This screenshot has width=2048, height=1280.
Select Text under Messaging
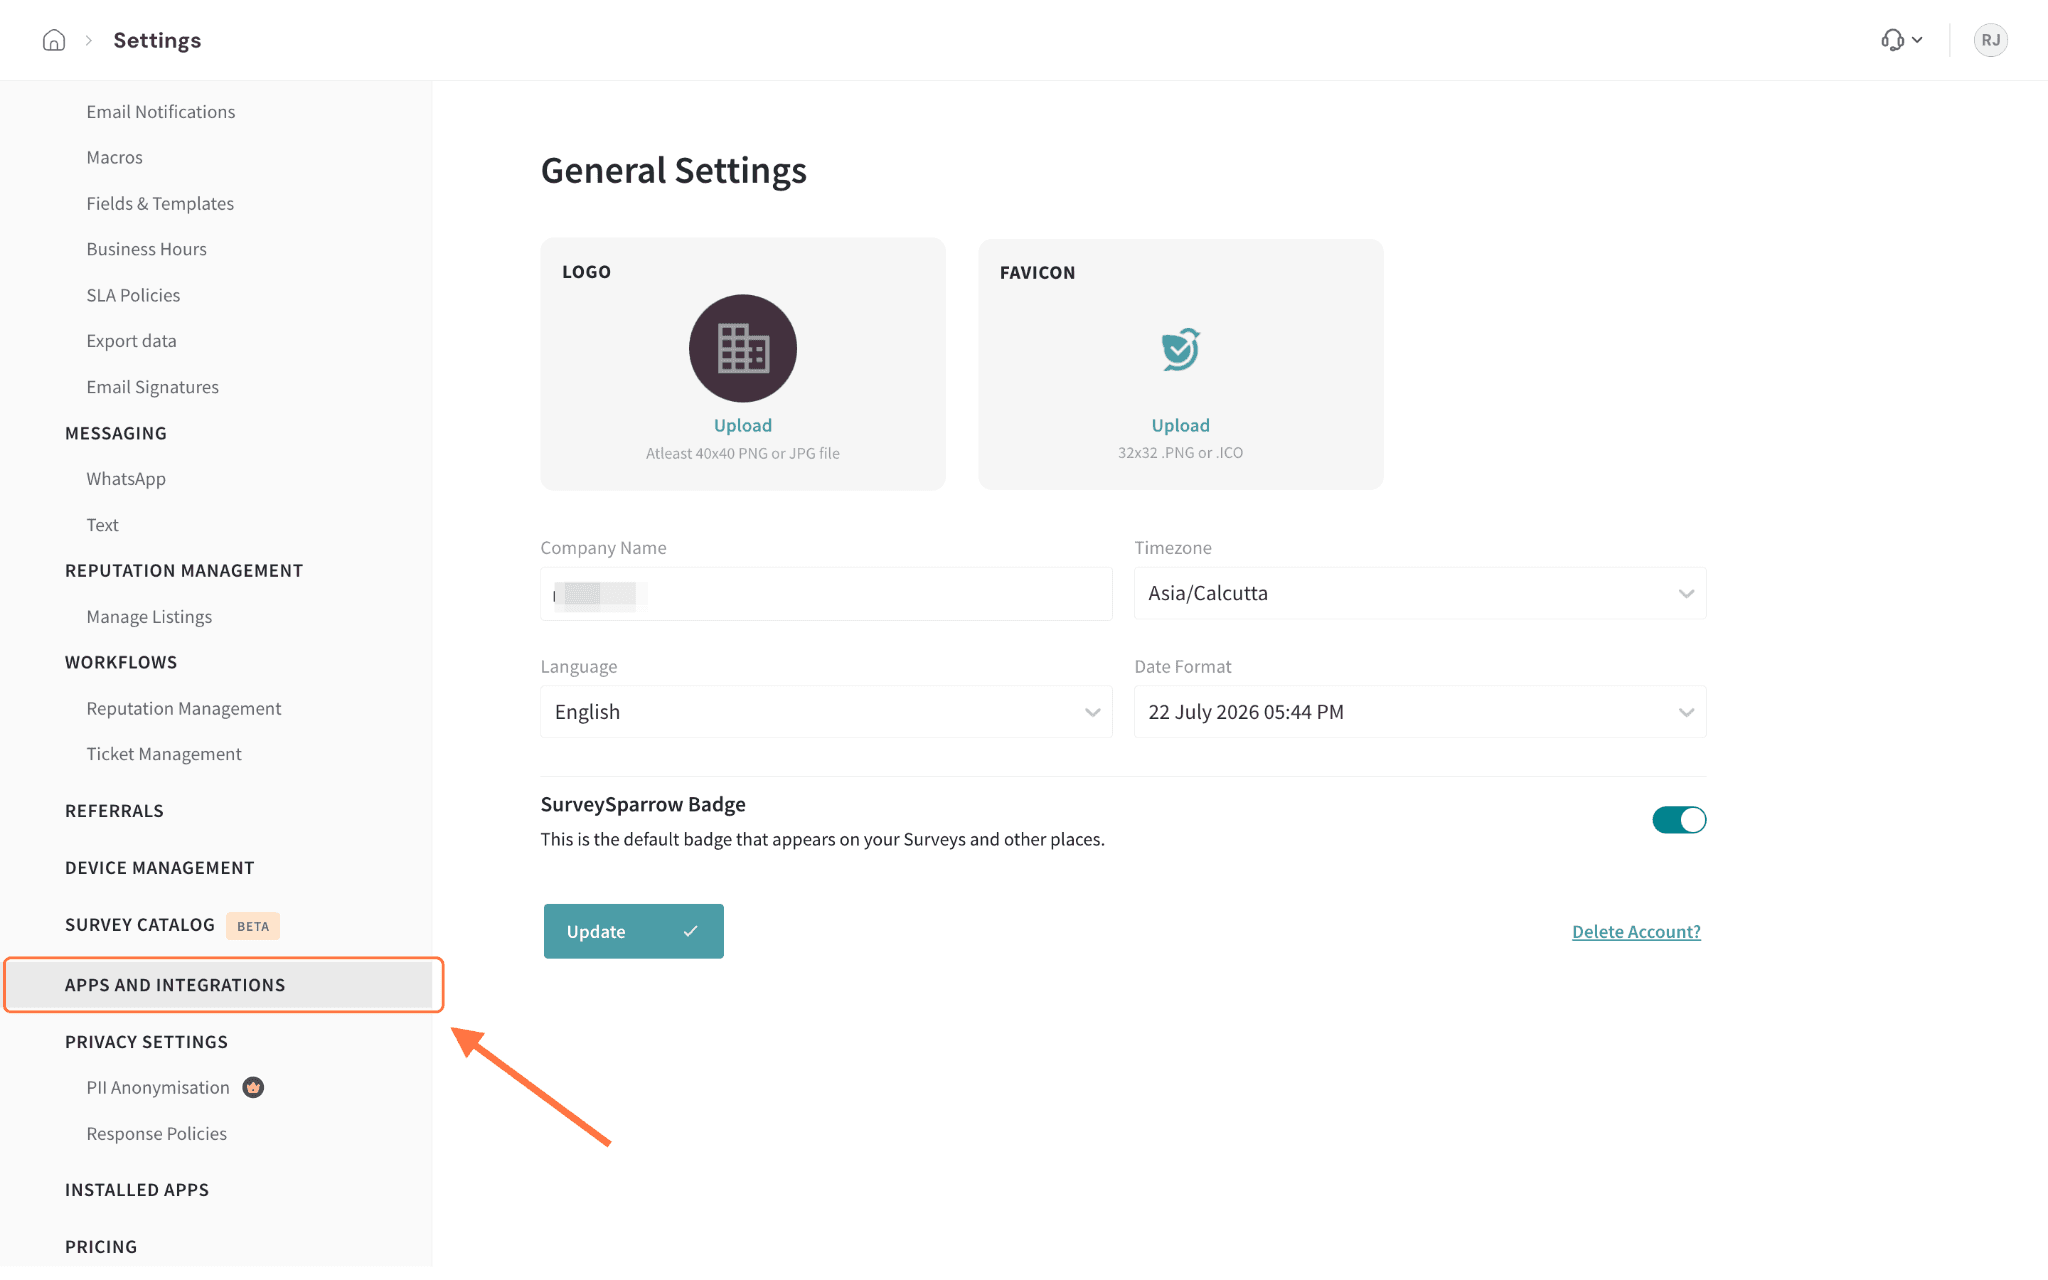click(x=102, y=525)
